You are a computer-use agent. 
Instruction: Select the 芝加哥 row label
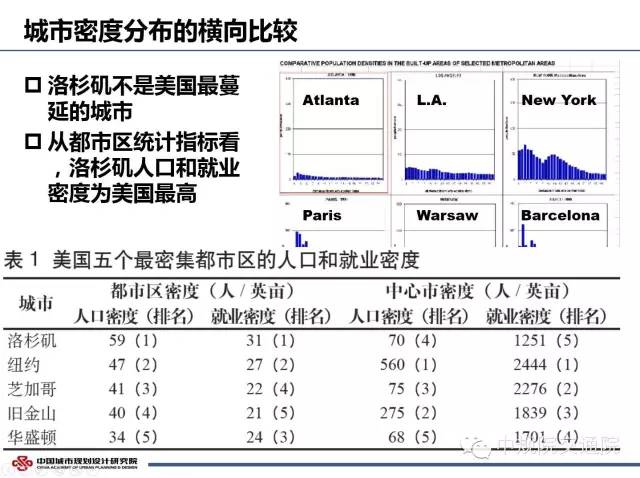[32, 389]
